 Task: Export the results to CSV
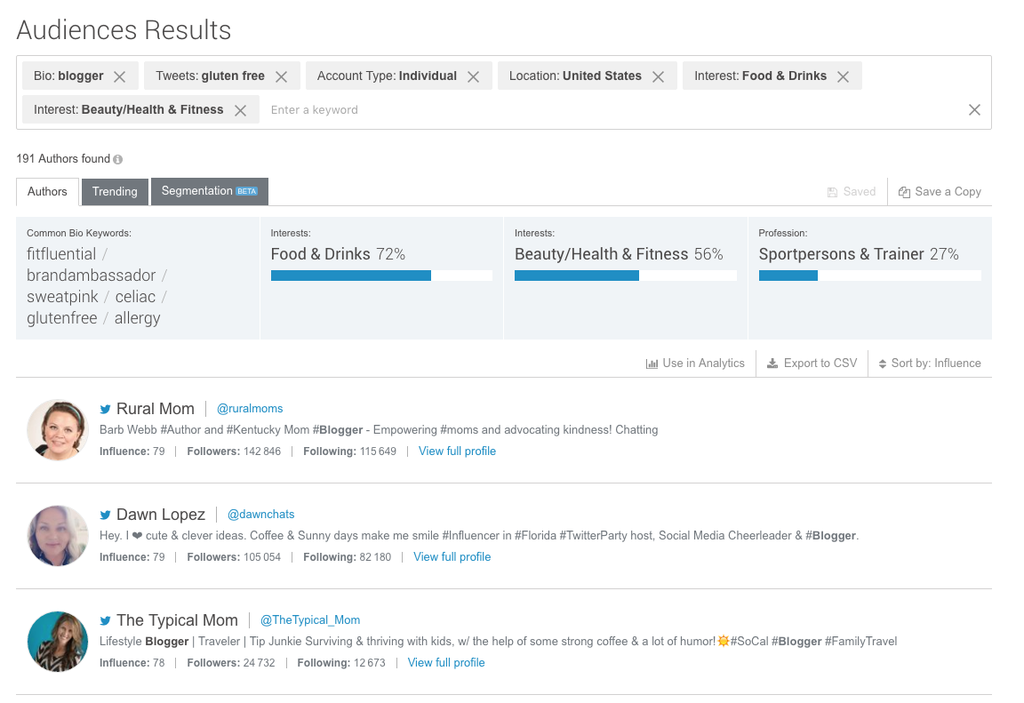(x=811, y=363)
